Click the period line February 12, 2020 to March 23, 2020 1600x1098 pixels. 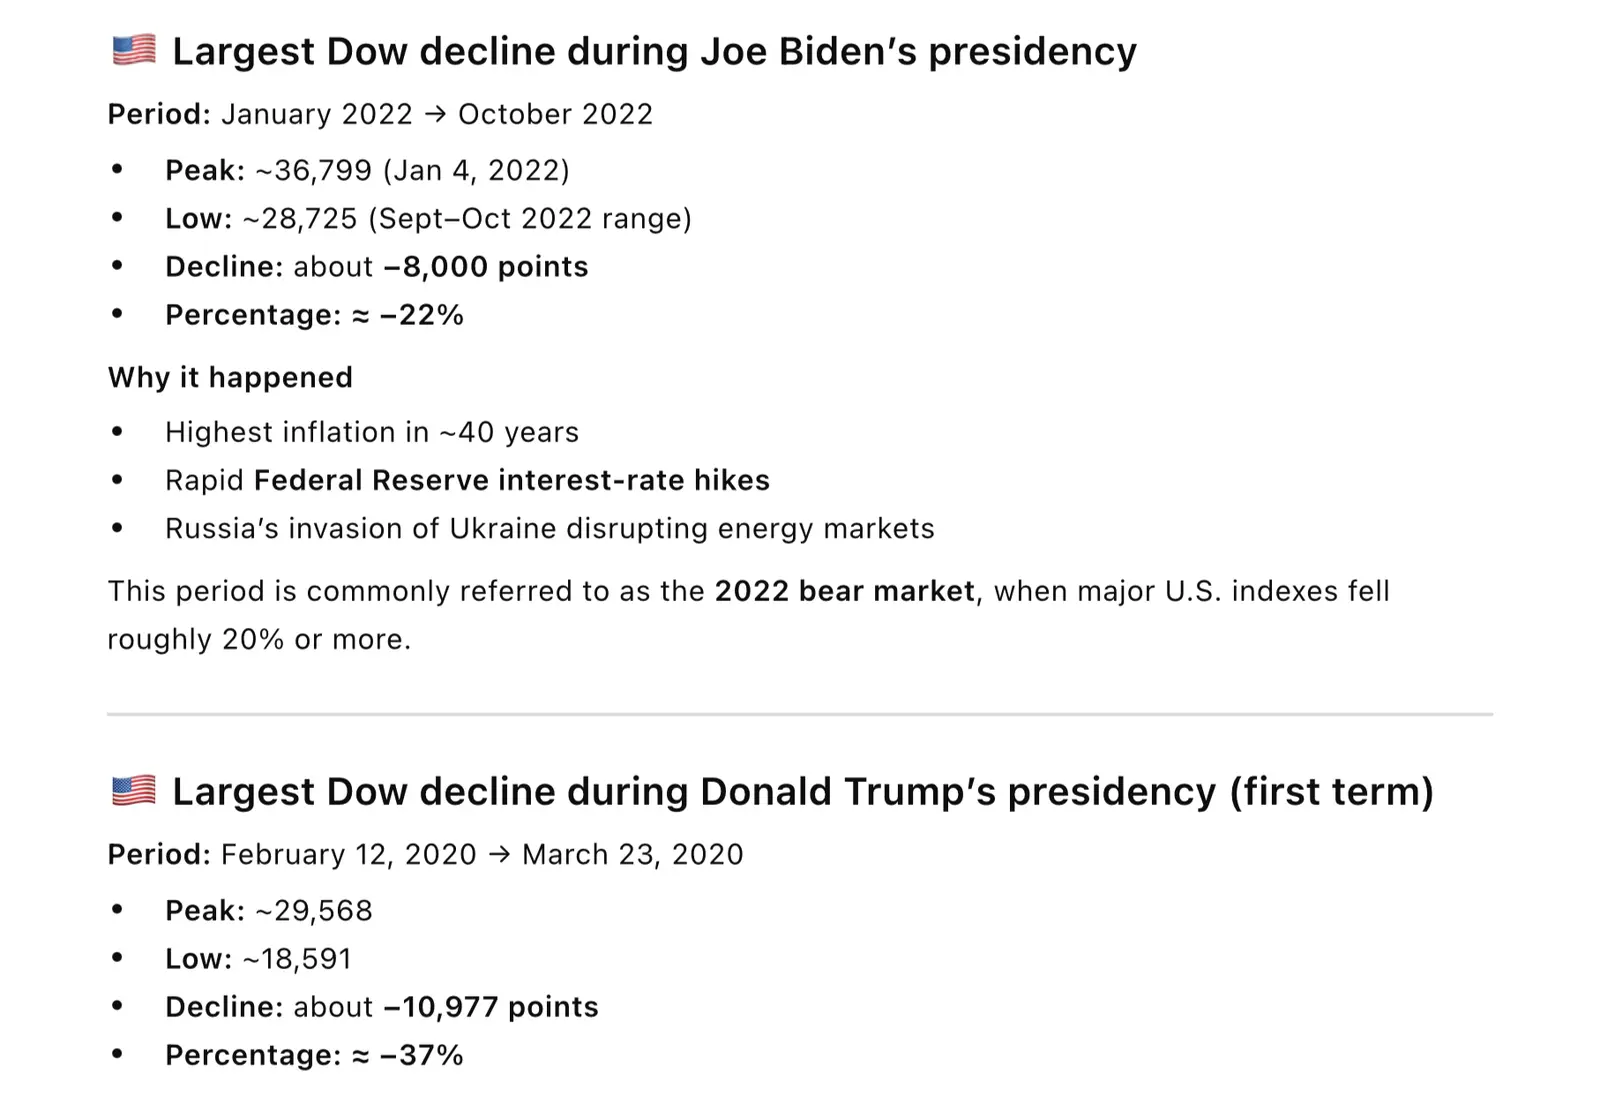pos(425,854)
